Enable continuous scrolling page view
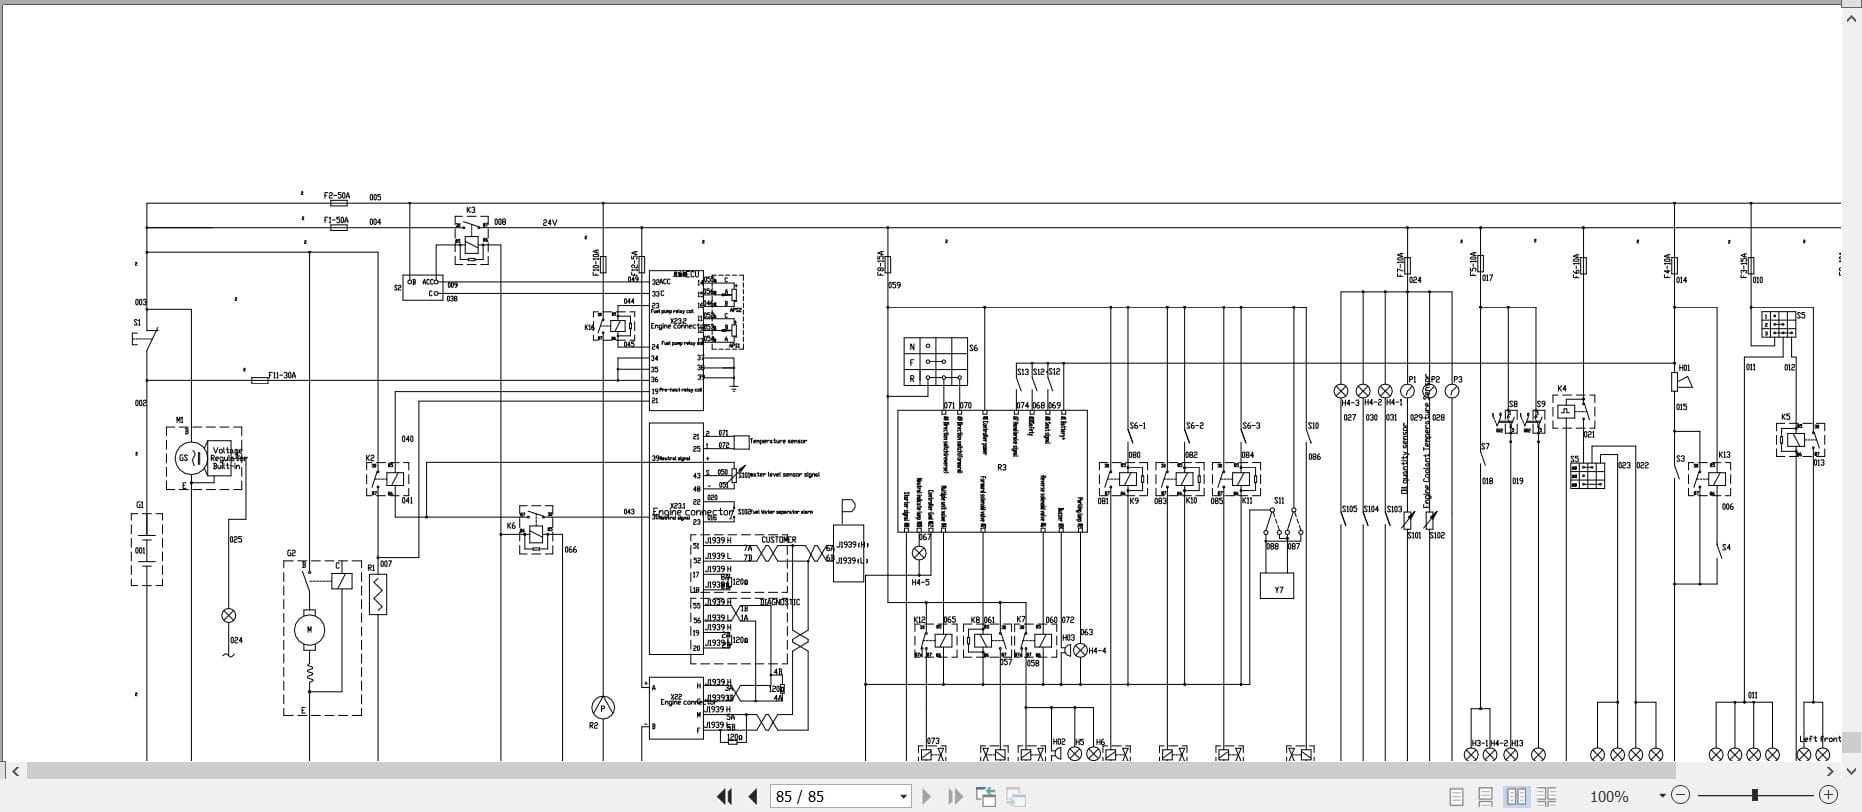The height and width of the screenshot is (812, 1862). pyautogui.click(x=1486, y=796)
